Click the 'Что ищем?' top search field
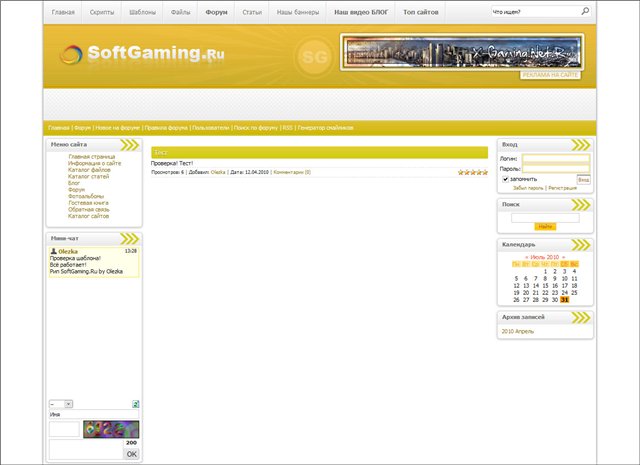640x465 pixels. (x=536, y=12)
